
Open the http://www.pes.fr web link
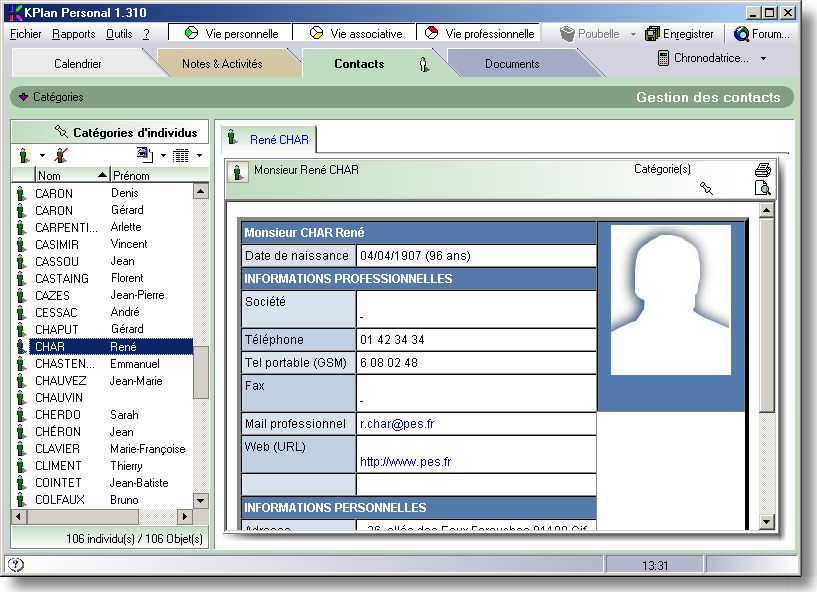coord(405,462)
